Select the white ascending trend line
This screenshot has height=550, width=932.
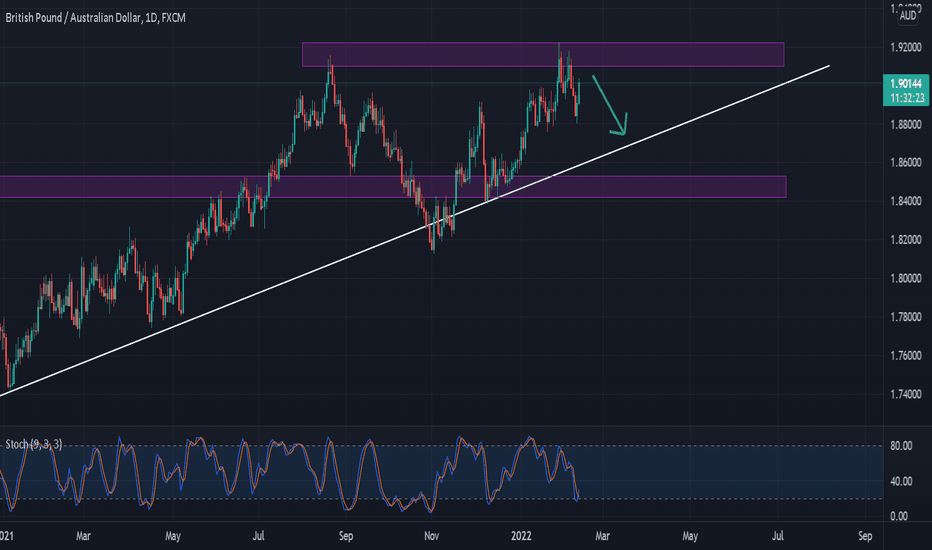[x=414, y=230]
